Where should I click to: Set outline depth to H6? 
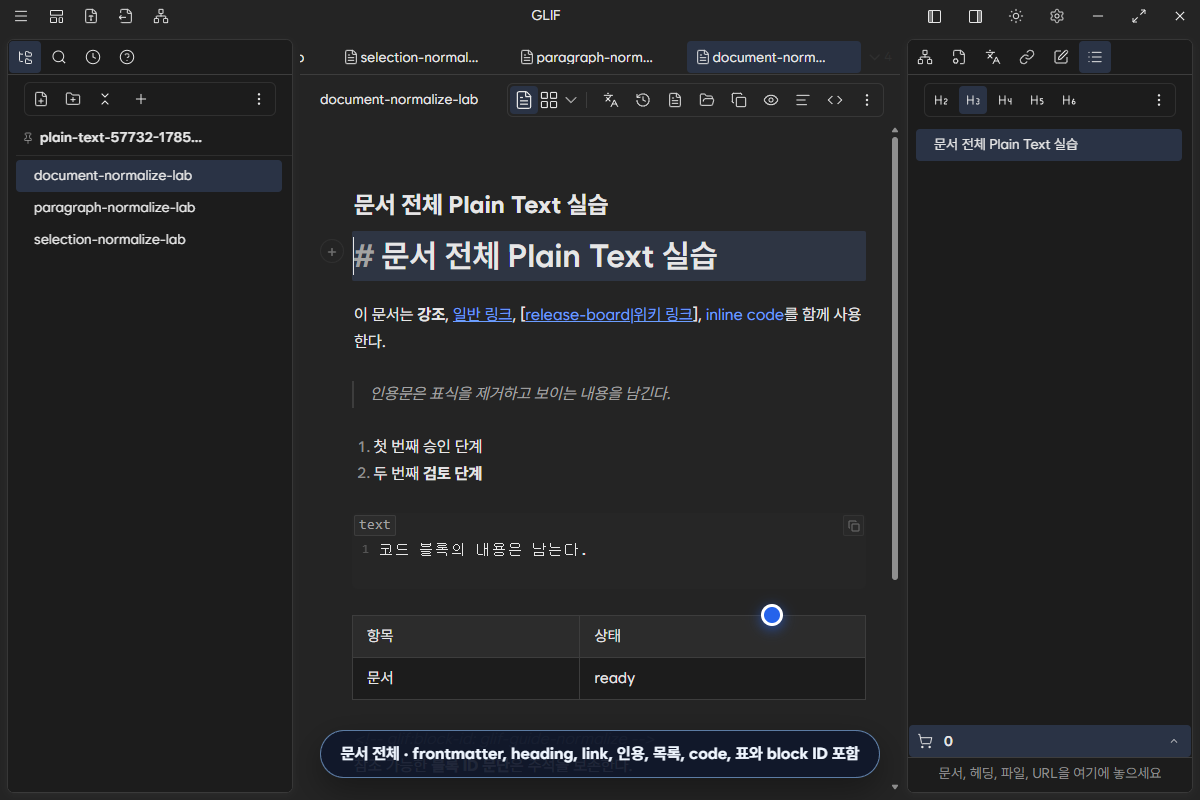point(1069,100)
